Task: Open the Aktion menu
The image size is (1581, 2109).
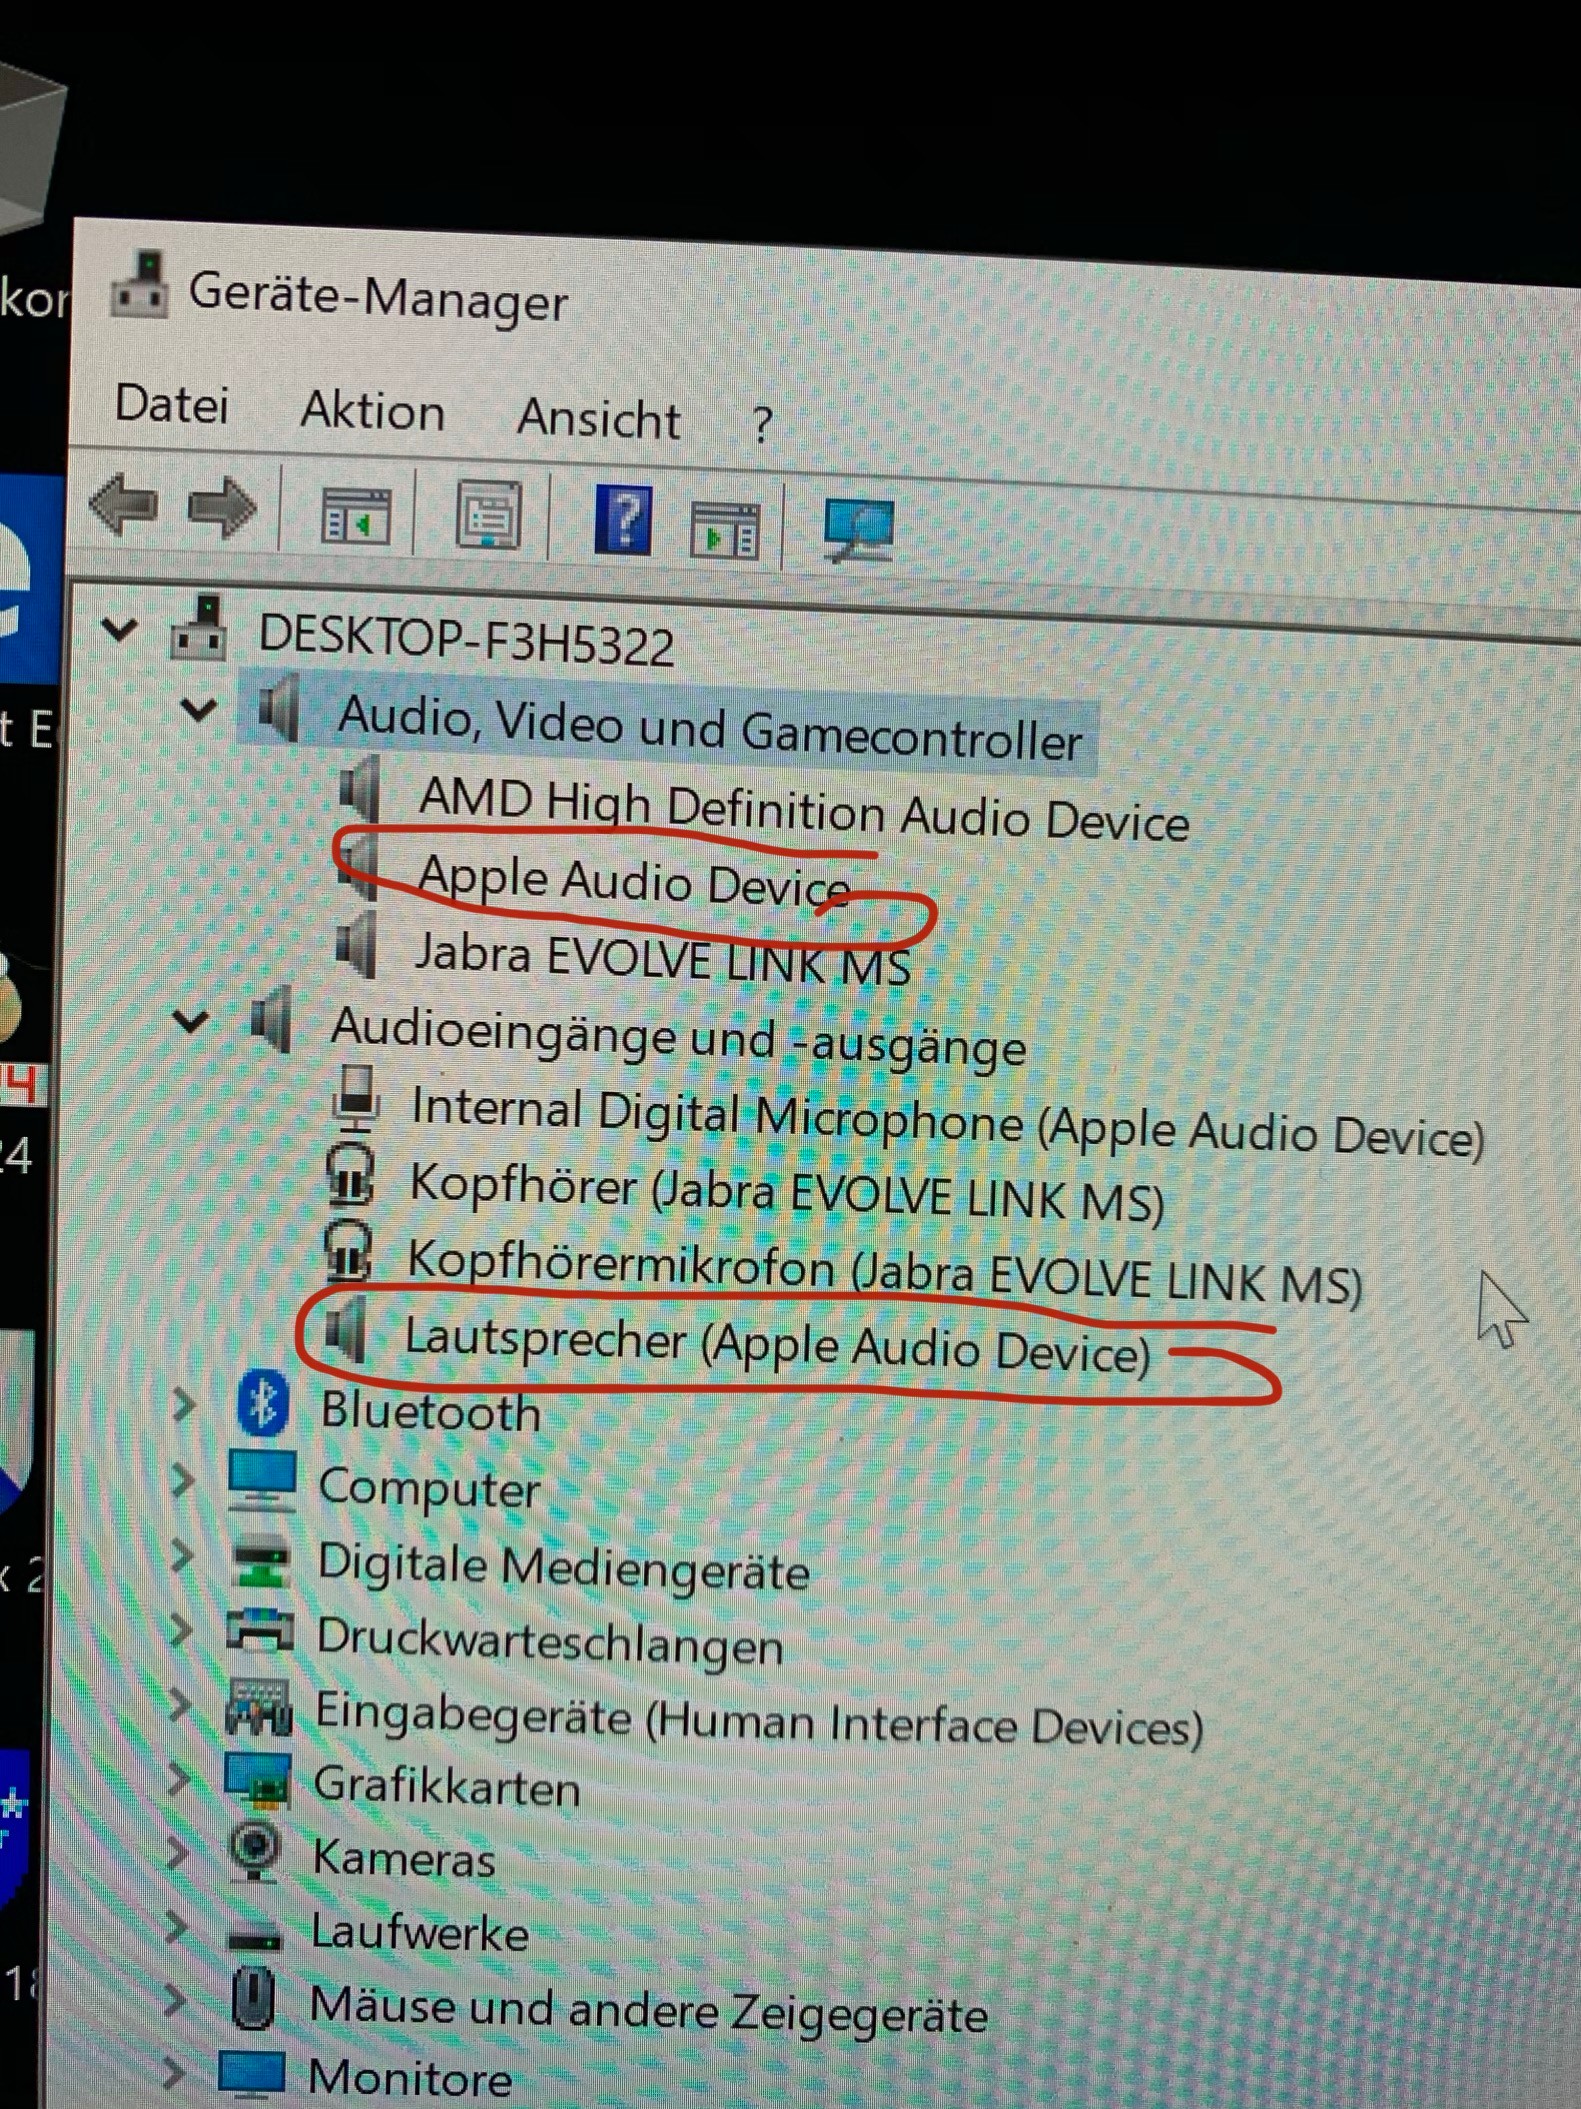Action: point(373,411)
